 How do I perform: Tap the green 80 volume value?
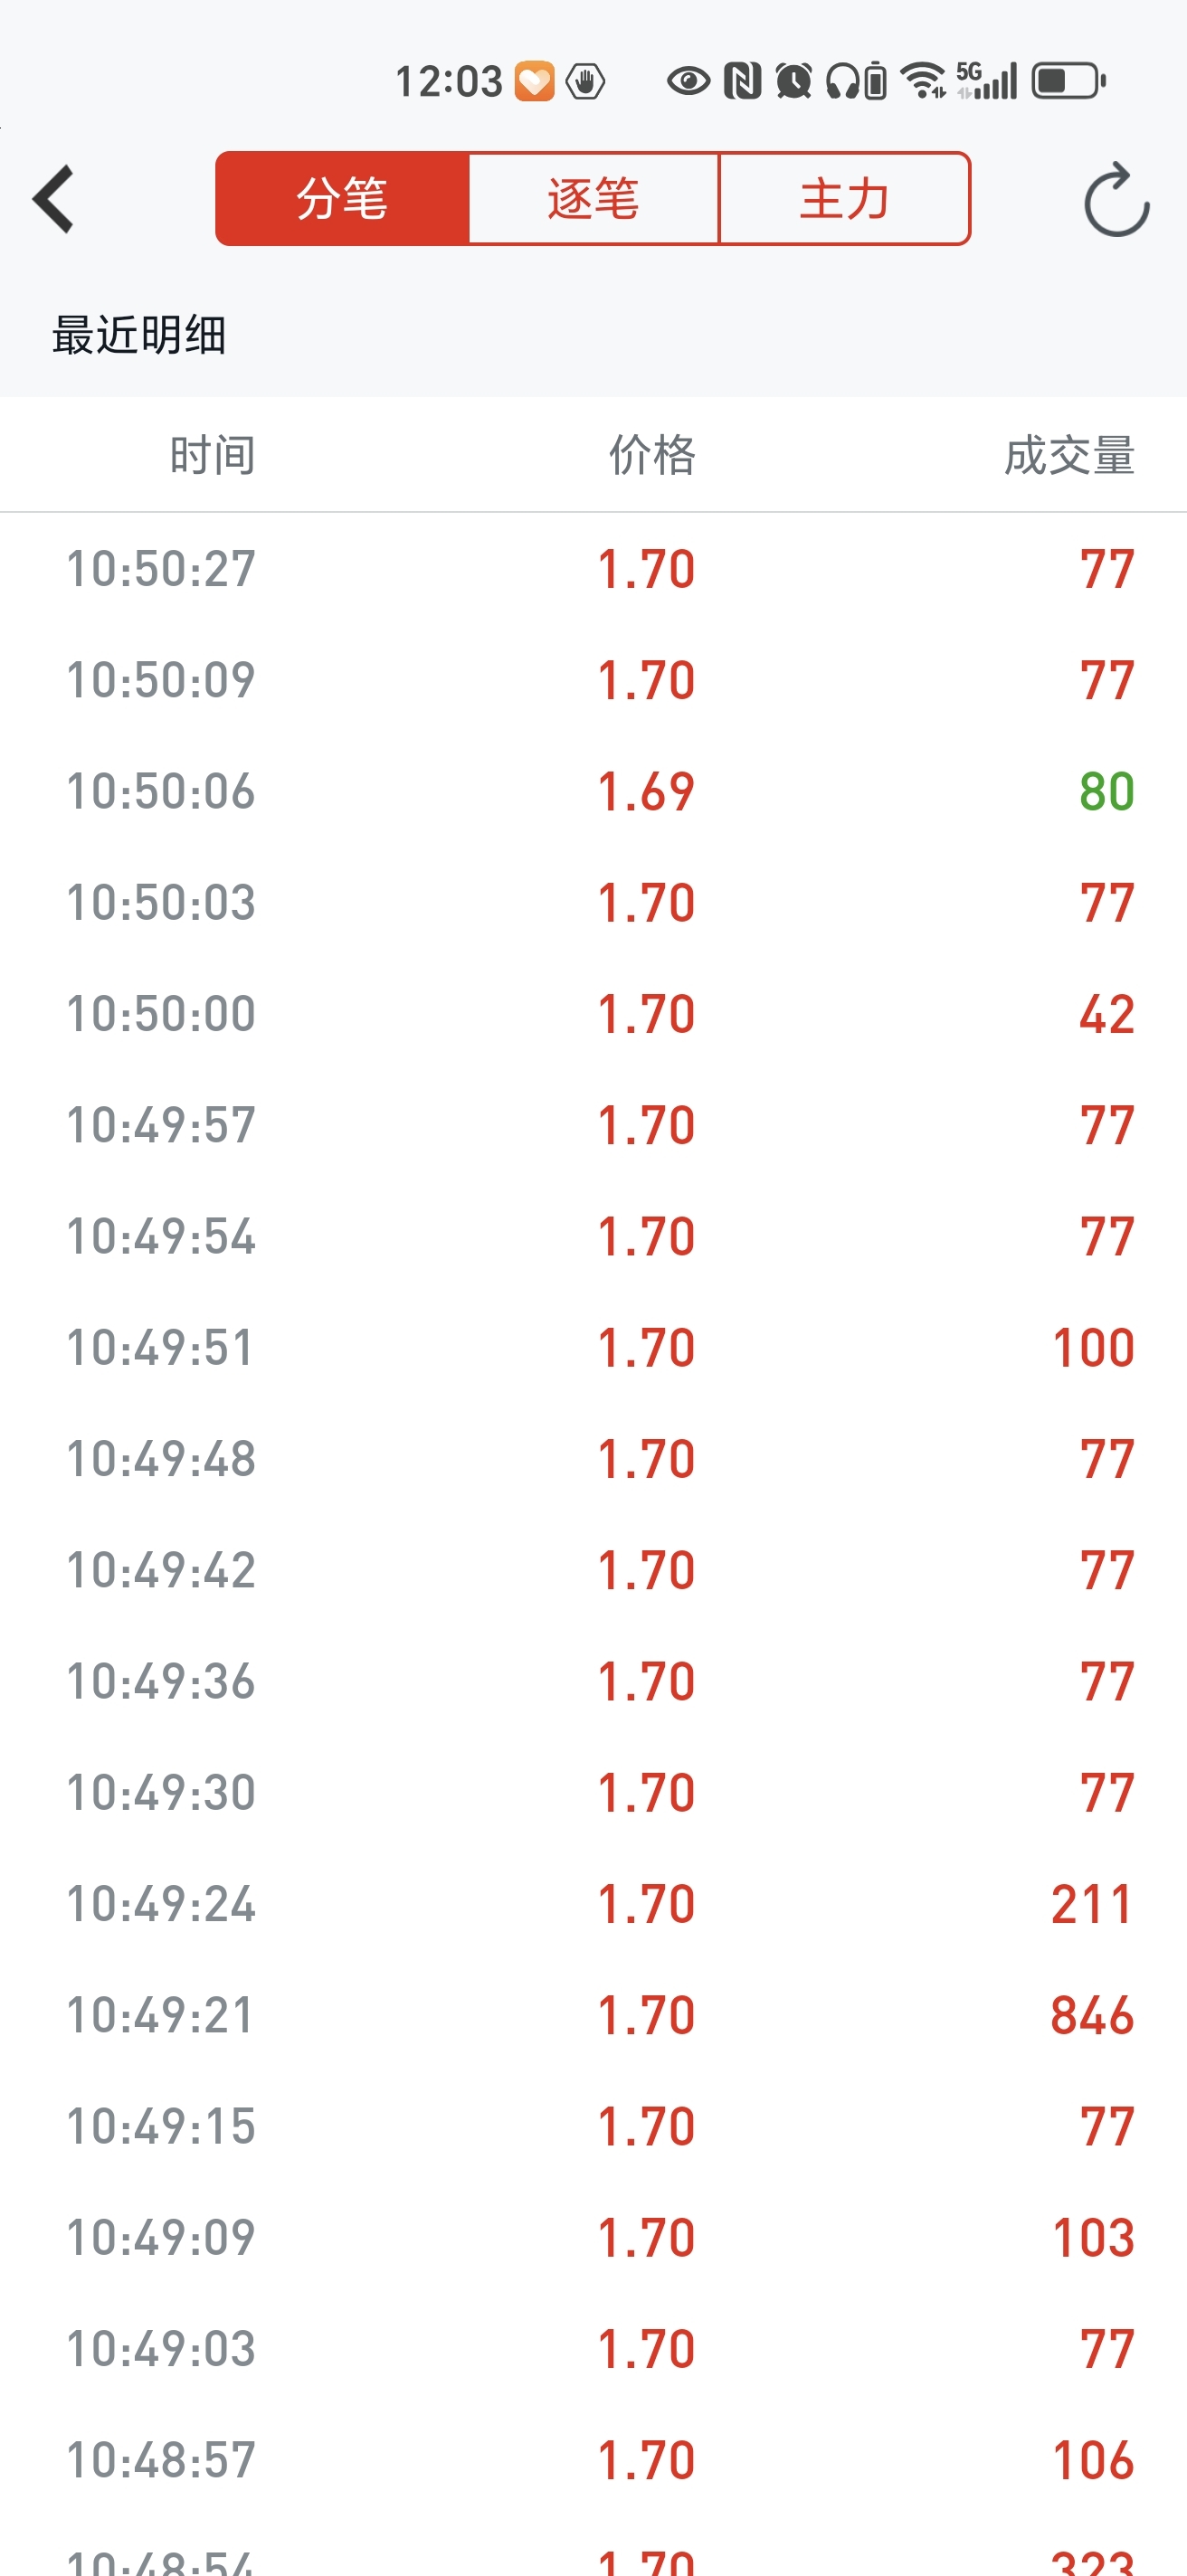1106,792
